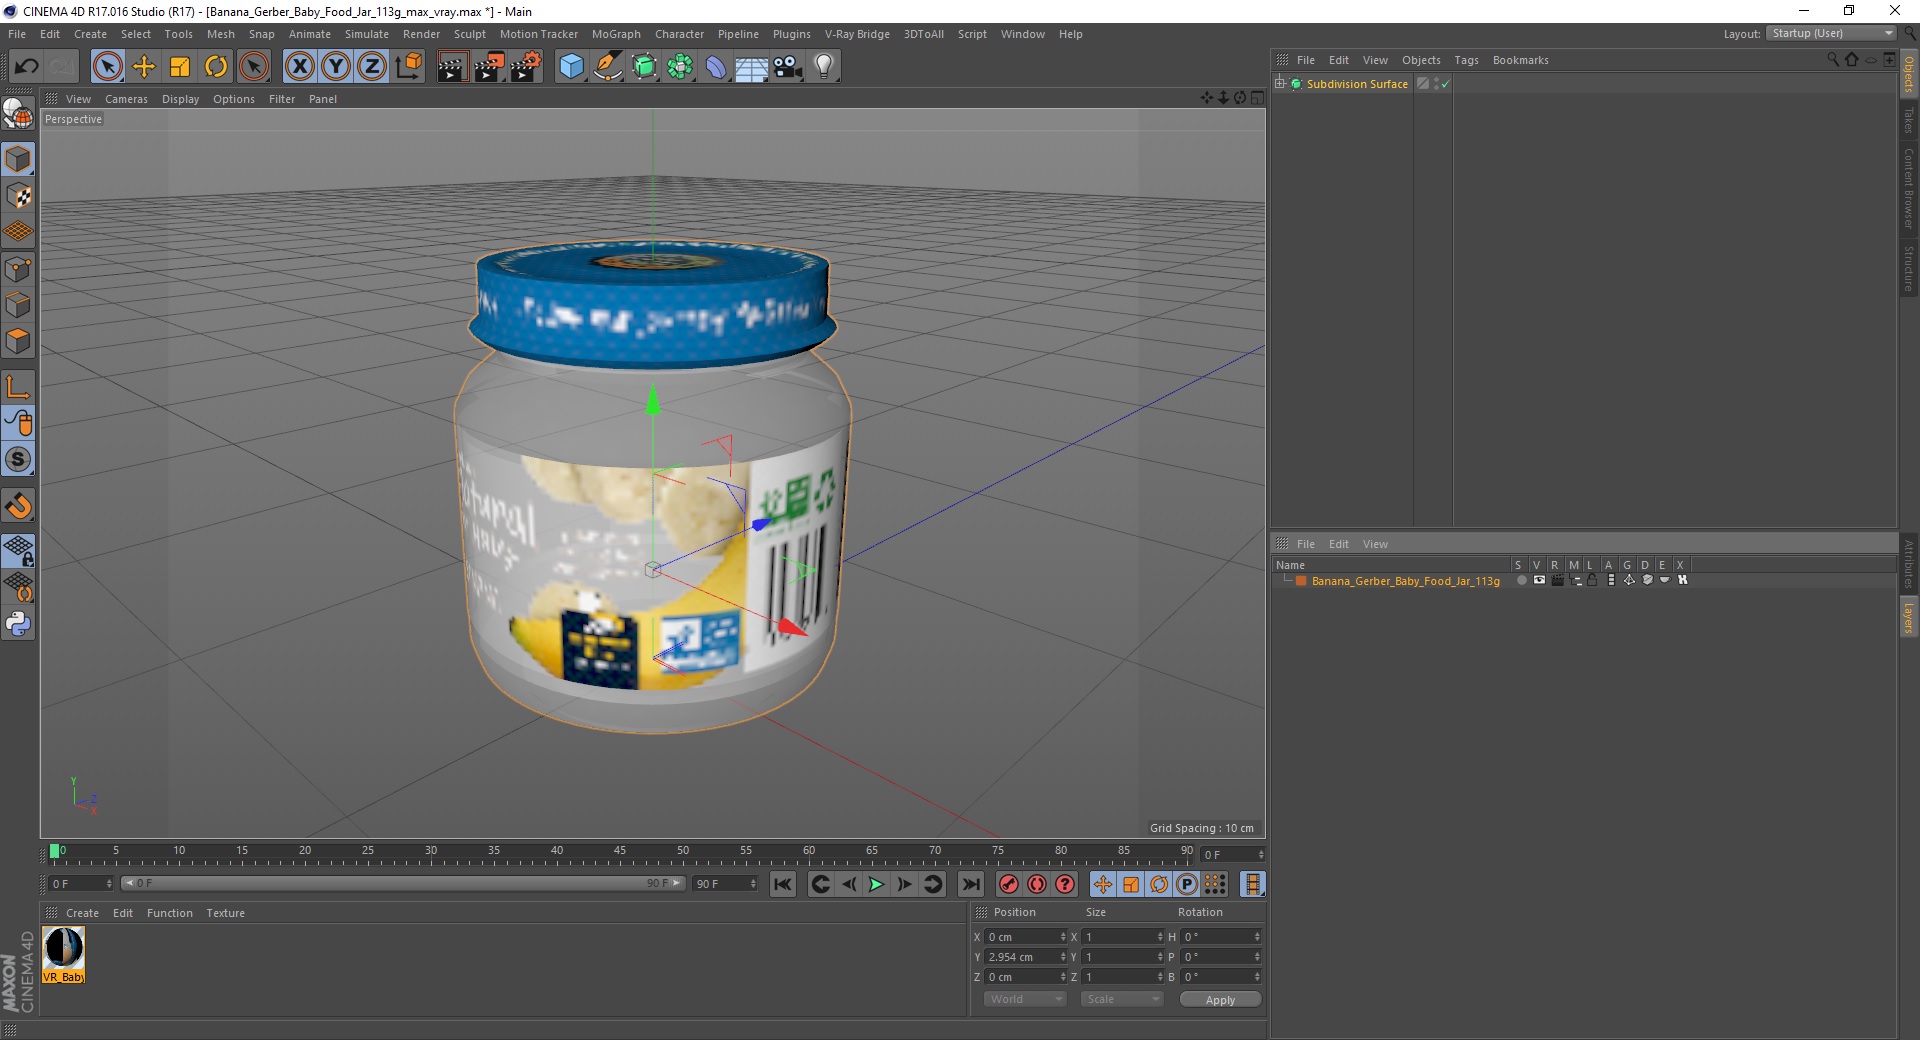Add a camera object
This screenshot has width=1920, height=1040.
pyautogui.click(x=788, y=67)
